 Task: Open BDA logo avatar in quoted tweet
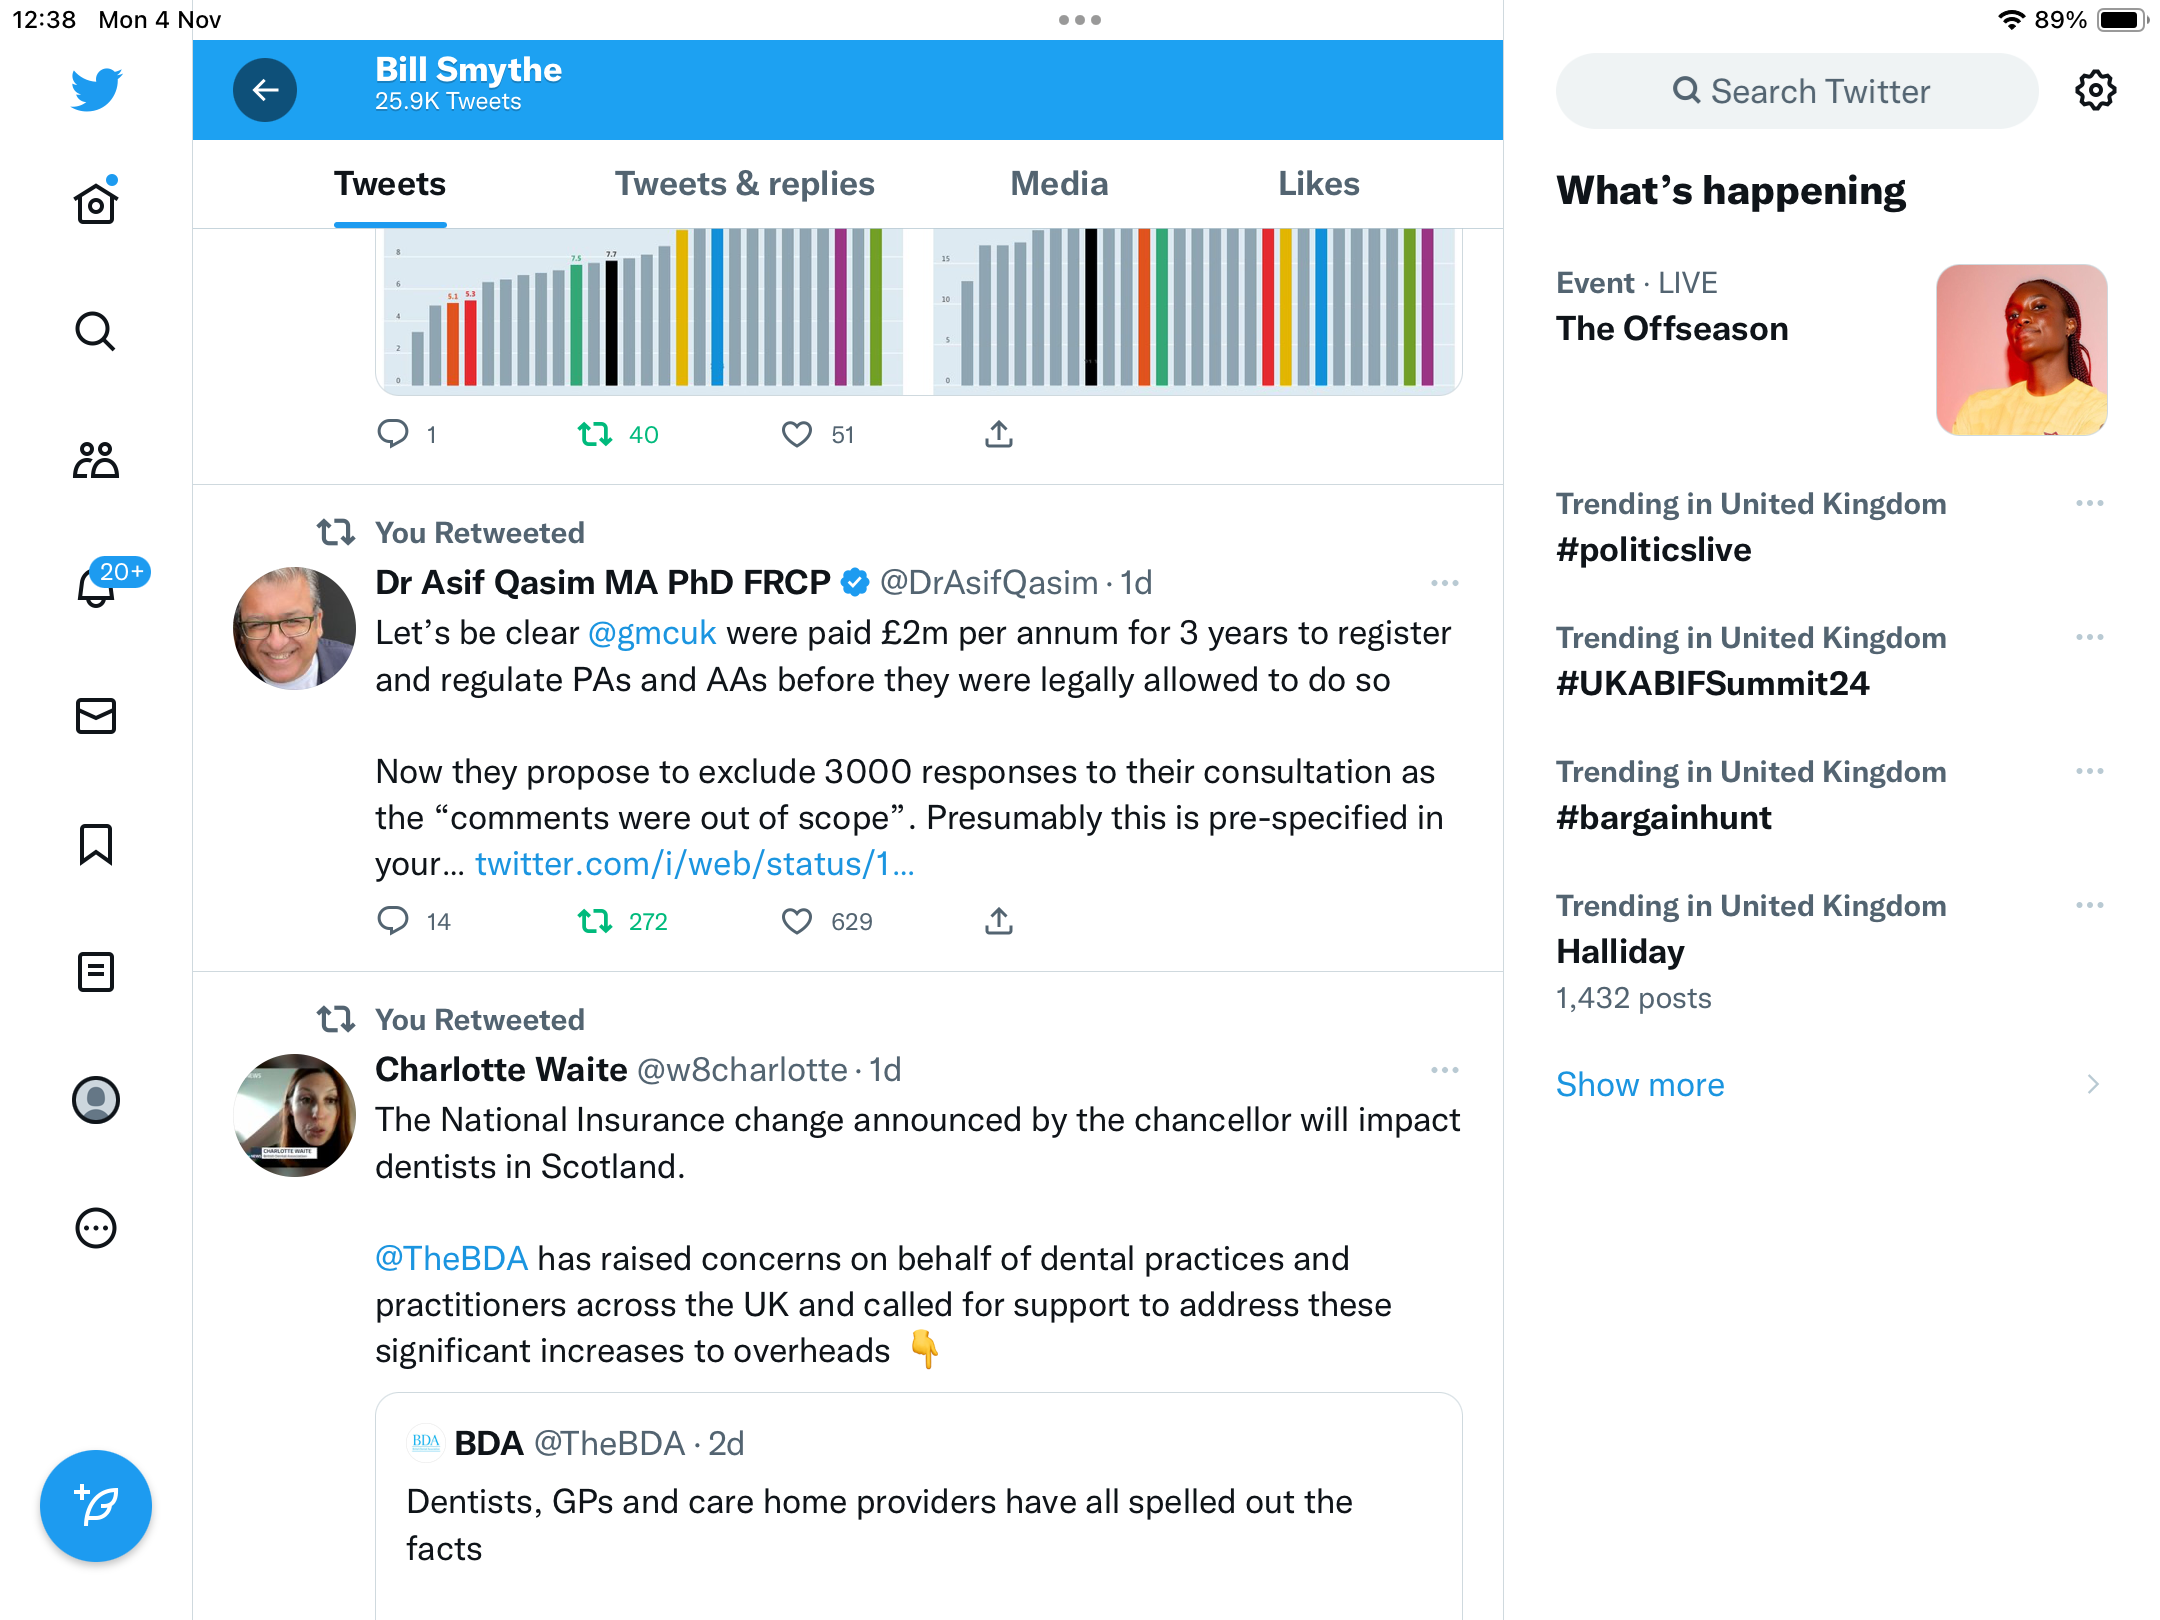point(426,1443)
